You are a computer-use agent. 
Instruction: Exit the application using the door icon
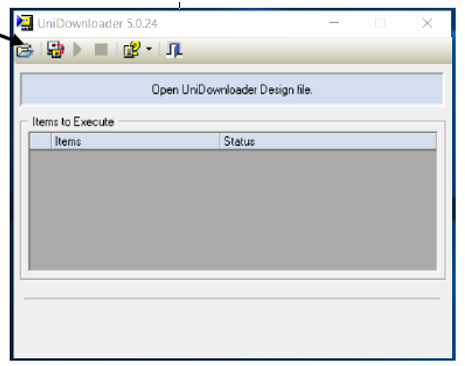coord(174,50)
